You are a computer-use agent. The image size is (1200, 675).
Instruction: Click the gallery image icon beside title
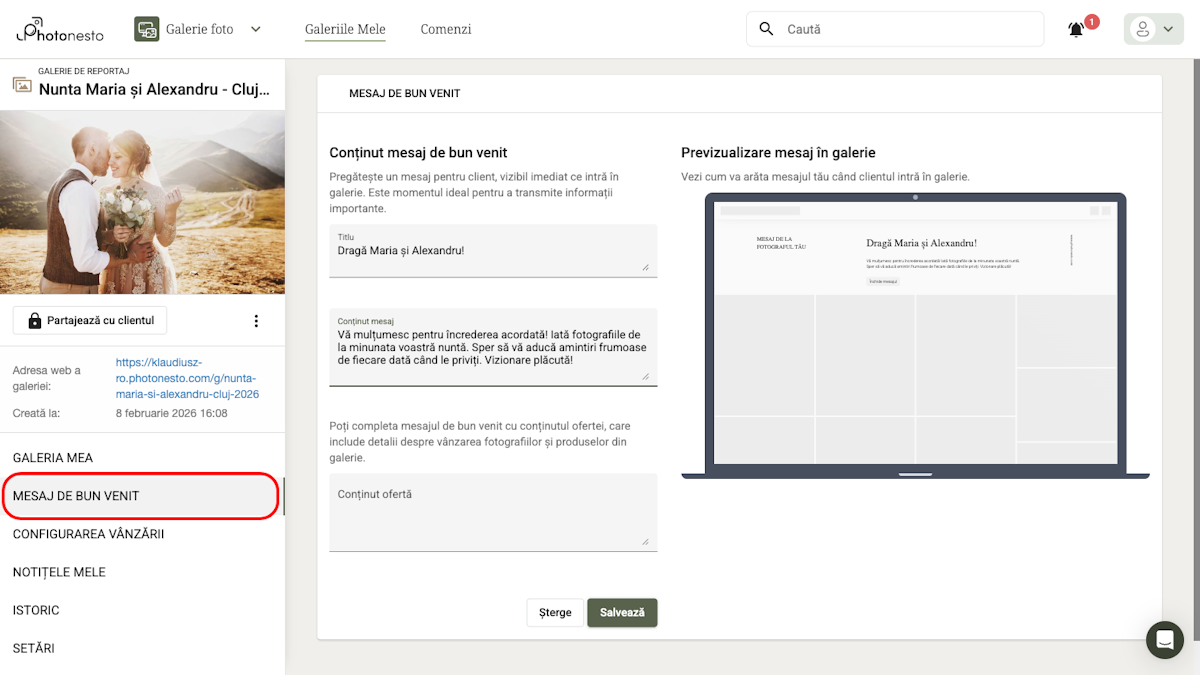[22, 84]
